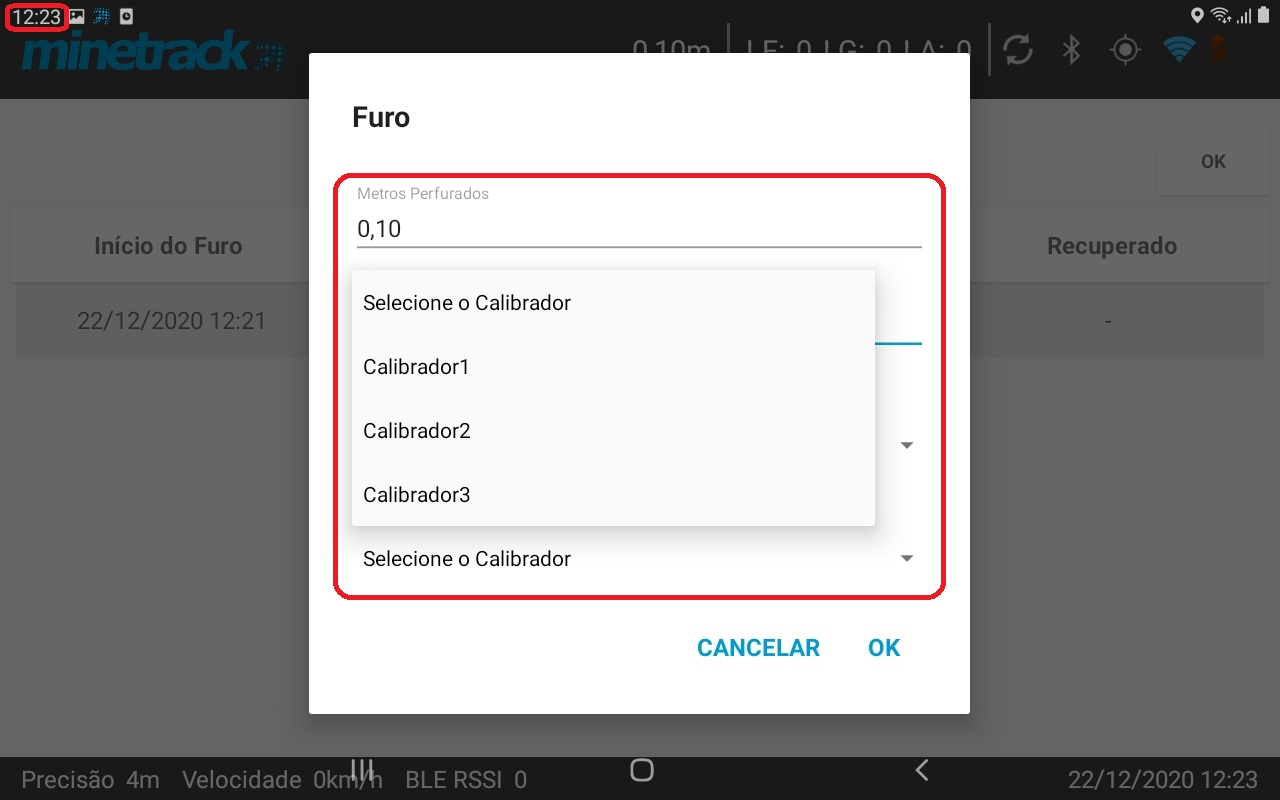Tap the Bluetooth icon in app header
1280x800 pixels.
(1071, 50)
